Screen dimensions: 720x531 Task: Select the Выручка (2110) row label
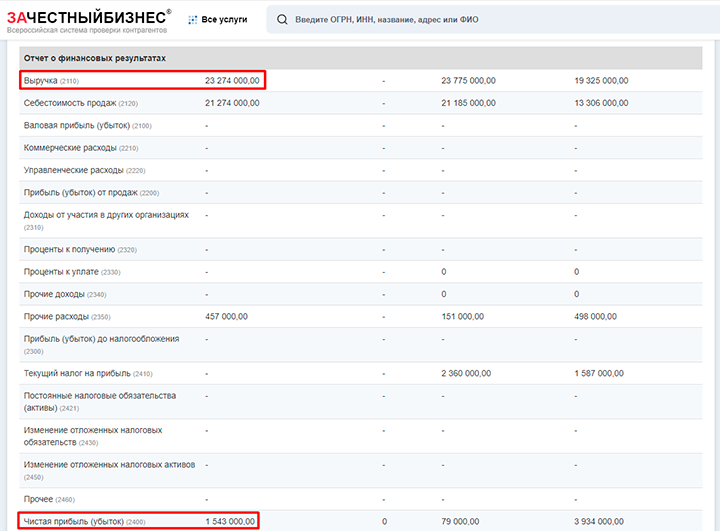point(51,81)
